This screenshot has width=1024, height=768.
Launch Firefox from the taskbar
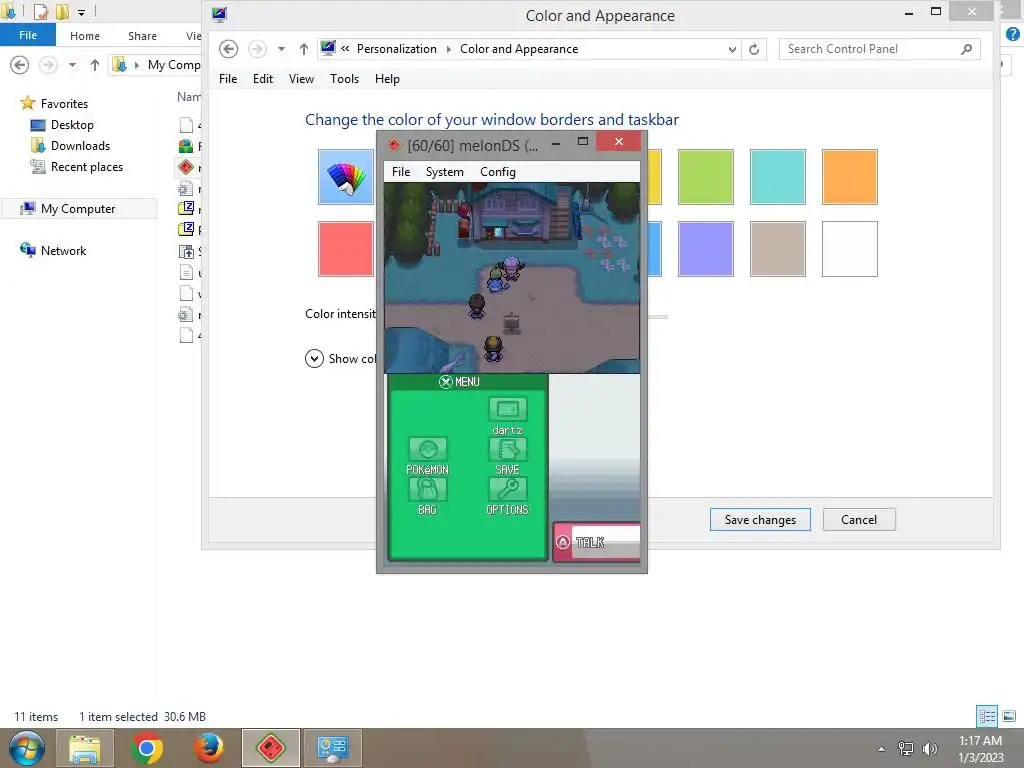[x=208, y=748]
